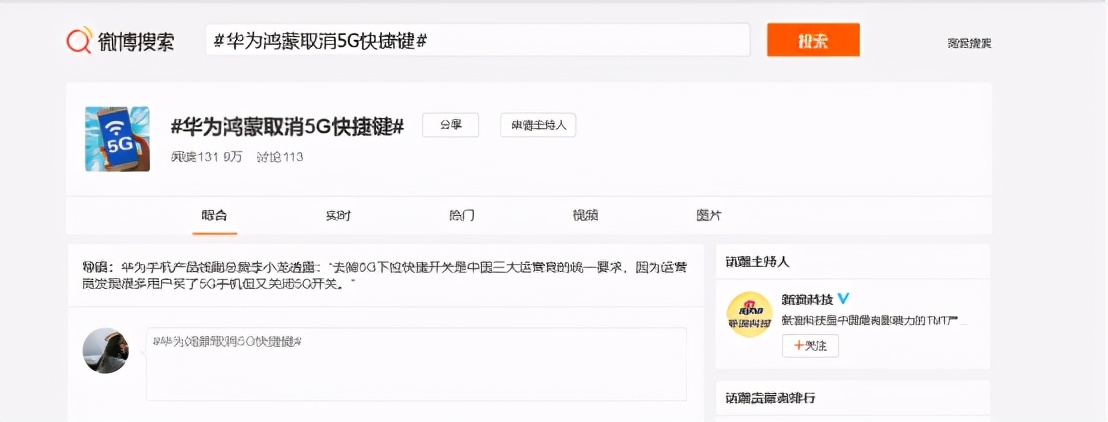This screenshot has width=1108, height=422.
Task: Click the topic host panel heading
Action: tap(758, 262)
